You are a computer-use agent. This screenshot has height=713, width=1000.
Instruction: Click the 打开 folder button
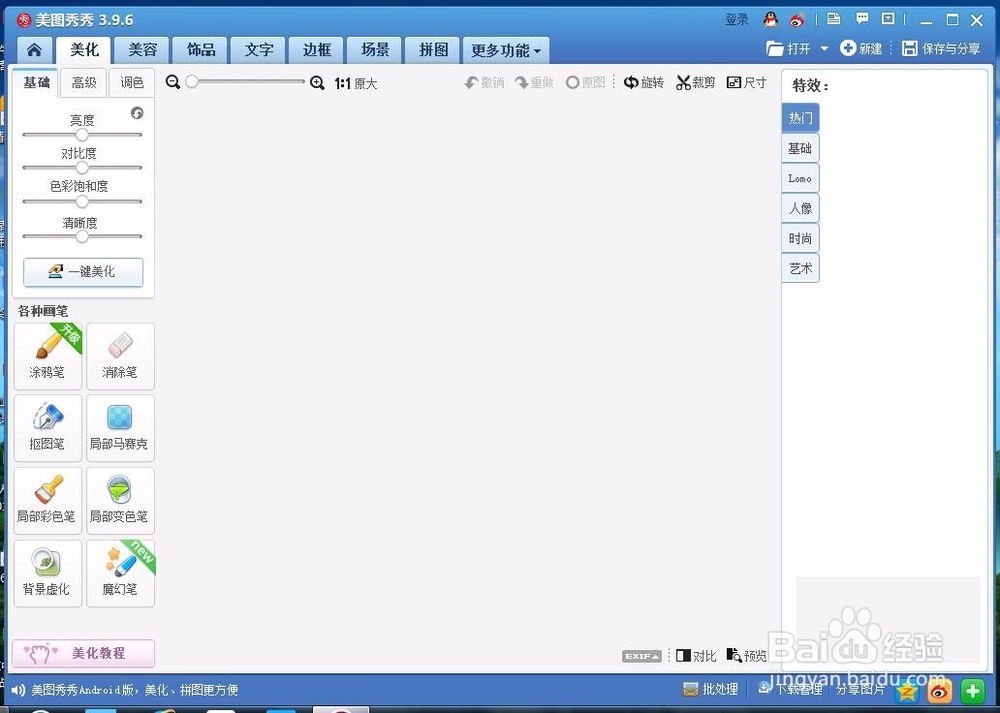click(x=788, y=48)
